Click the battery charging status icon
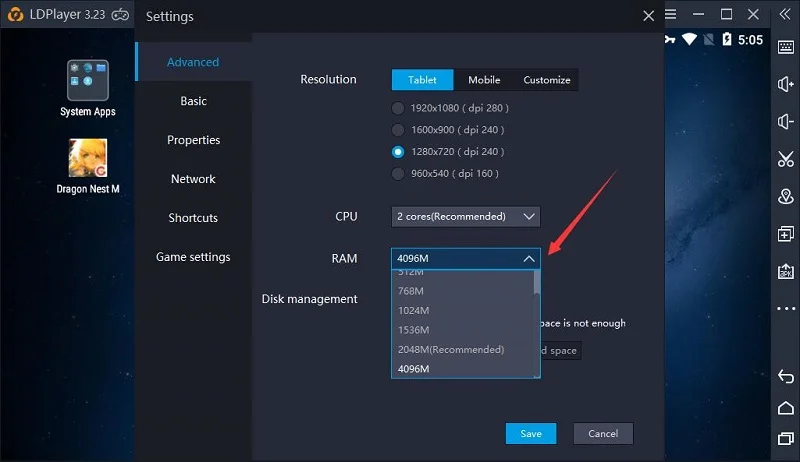Viewport: 800px width, 462px height. [x=727, y=39]
